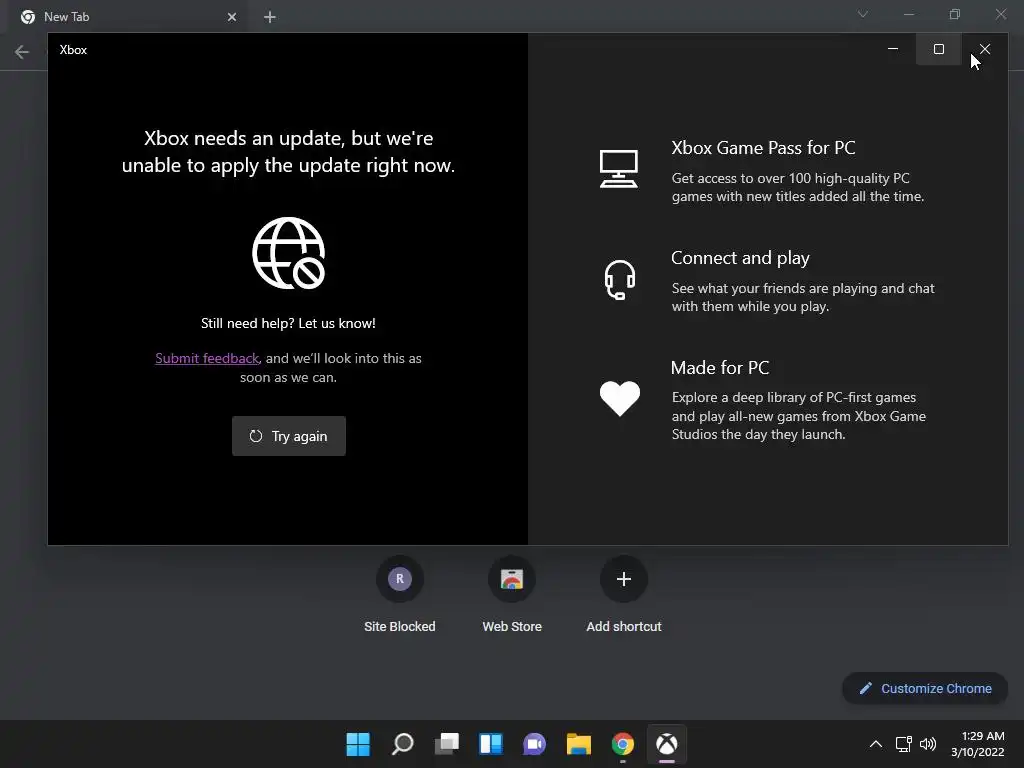Restore down the Chrome window

(x=955, y=14)
